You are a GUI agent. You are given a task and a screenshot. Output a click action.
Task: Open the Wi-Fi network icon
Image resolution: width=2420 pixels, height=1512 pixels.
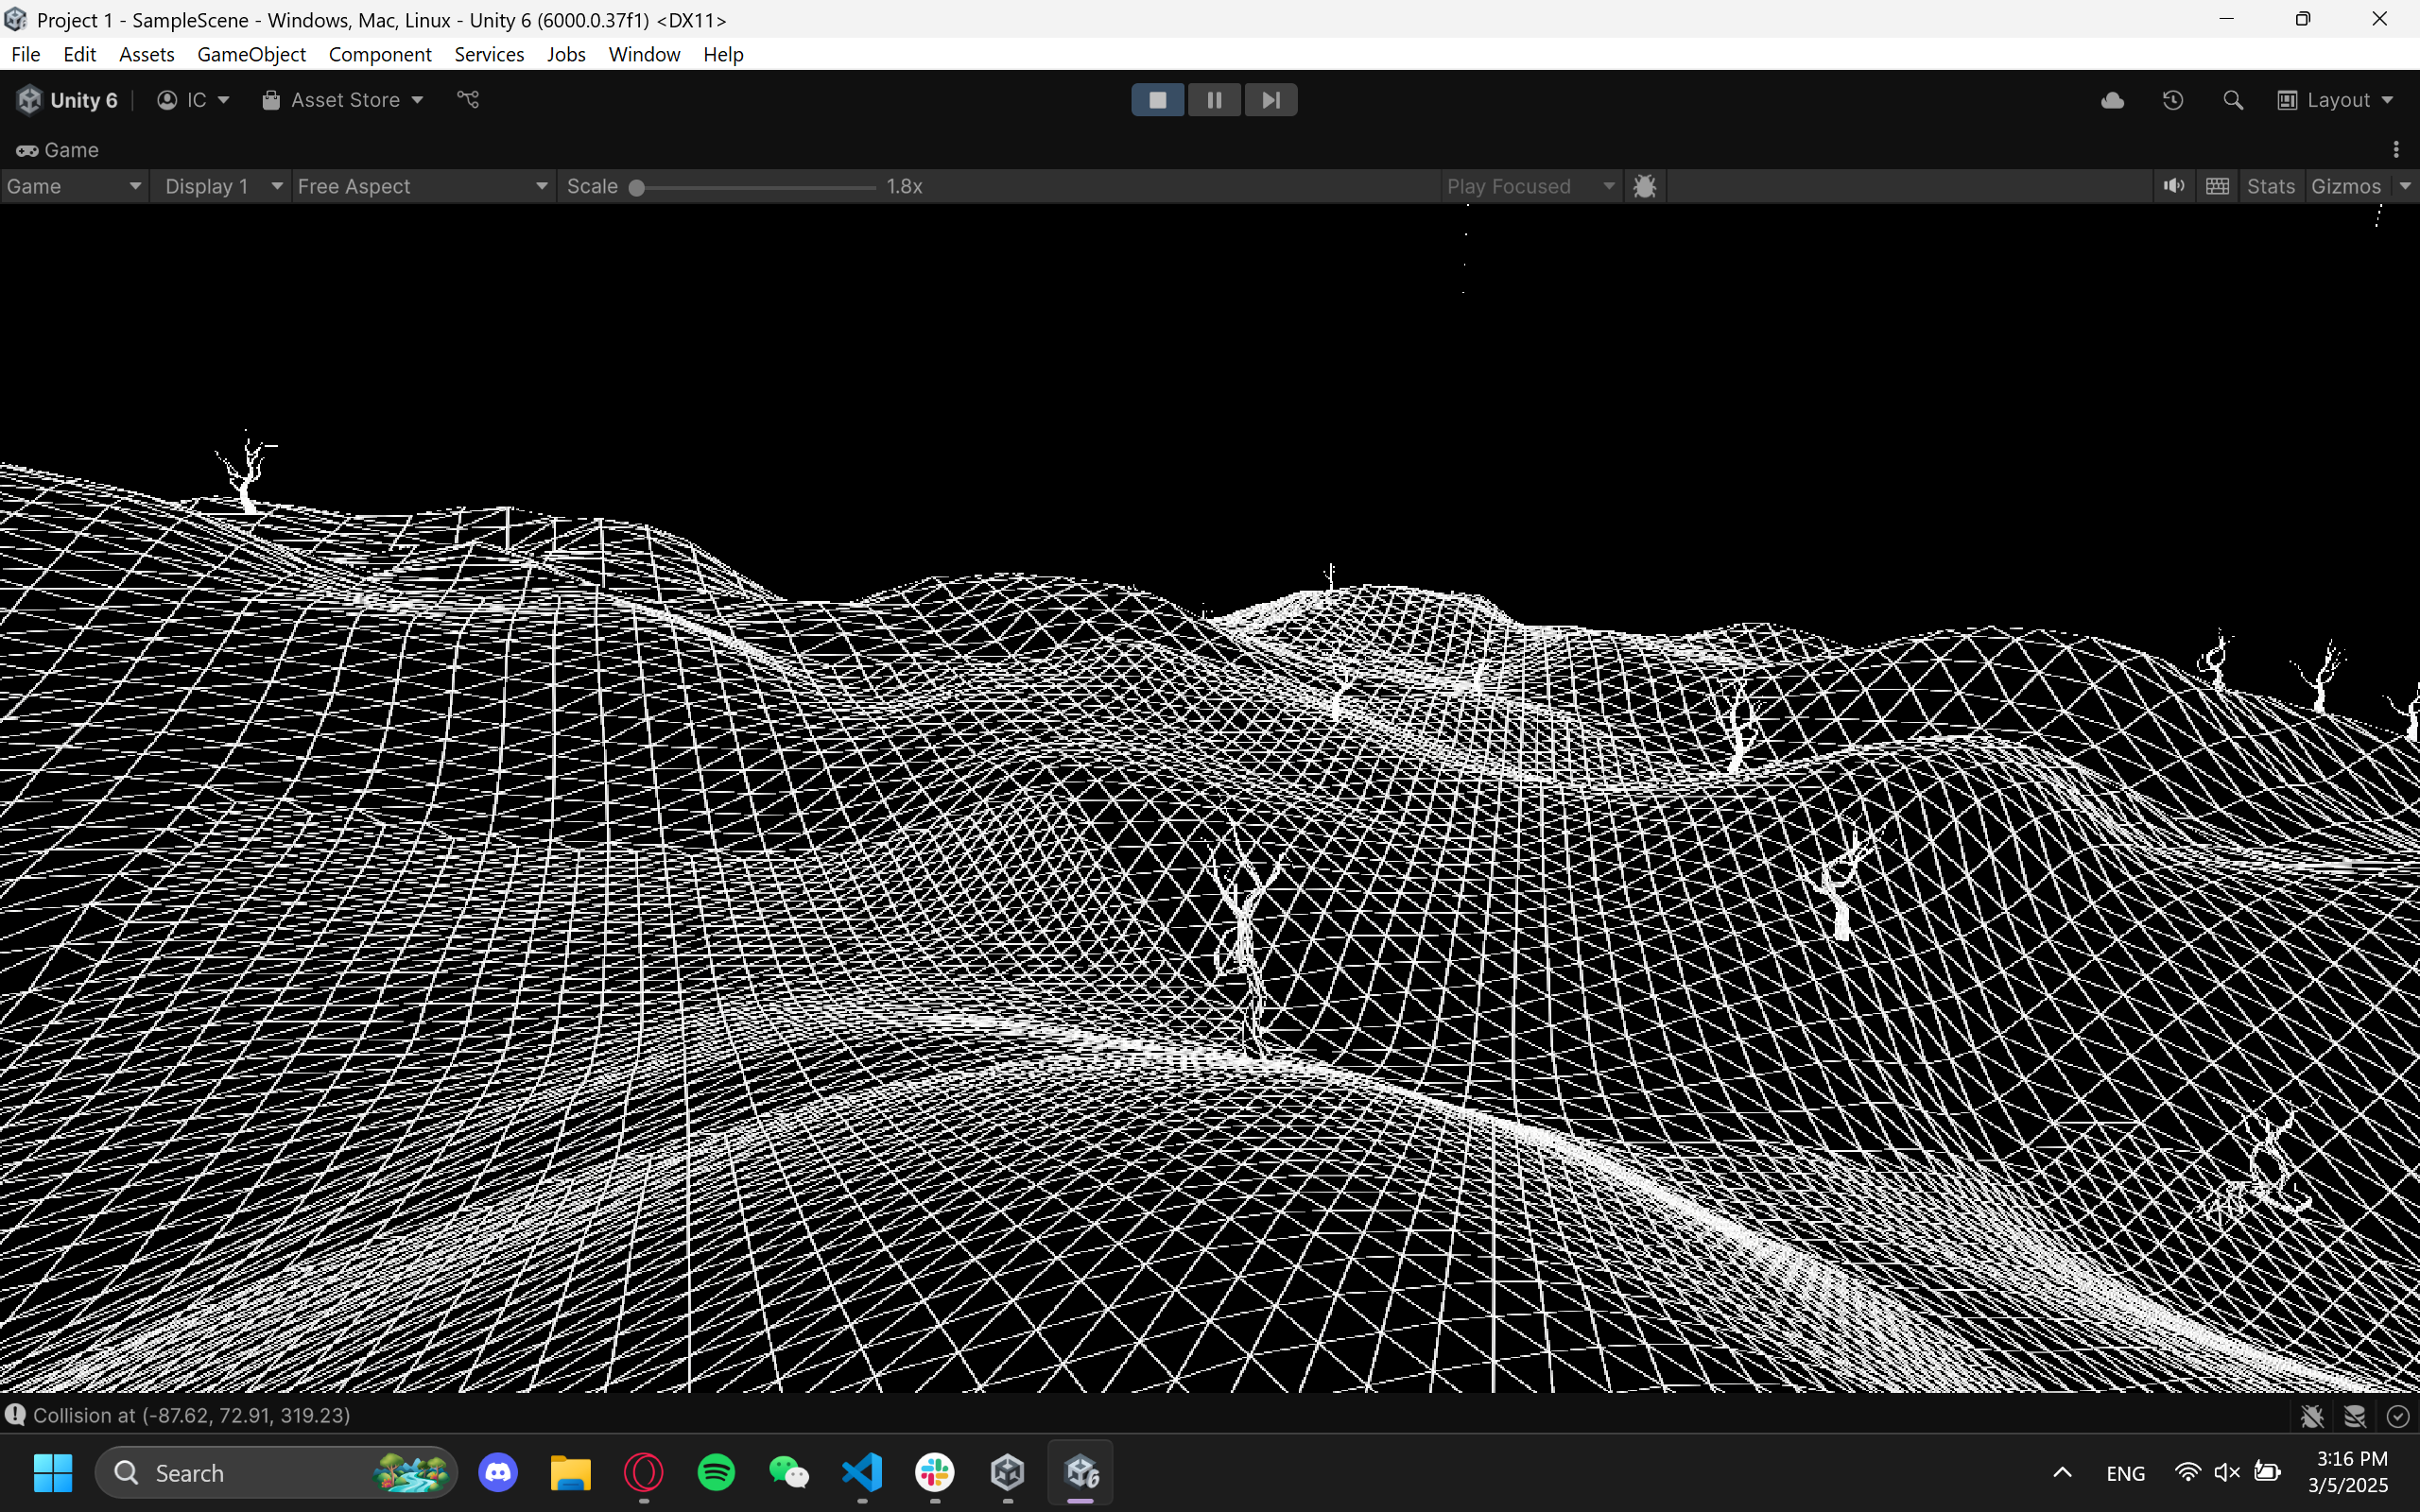(x=2187, y=1472)
